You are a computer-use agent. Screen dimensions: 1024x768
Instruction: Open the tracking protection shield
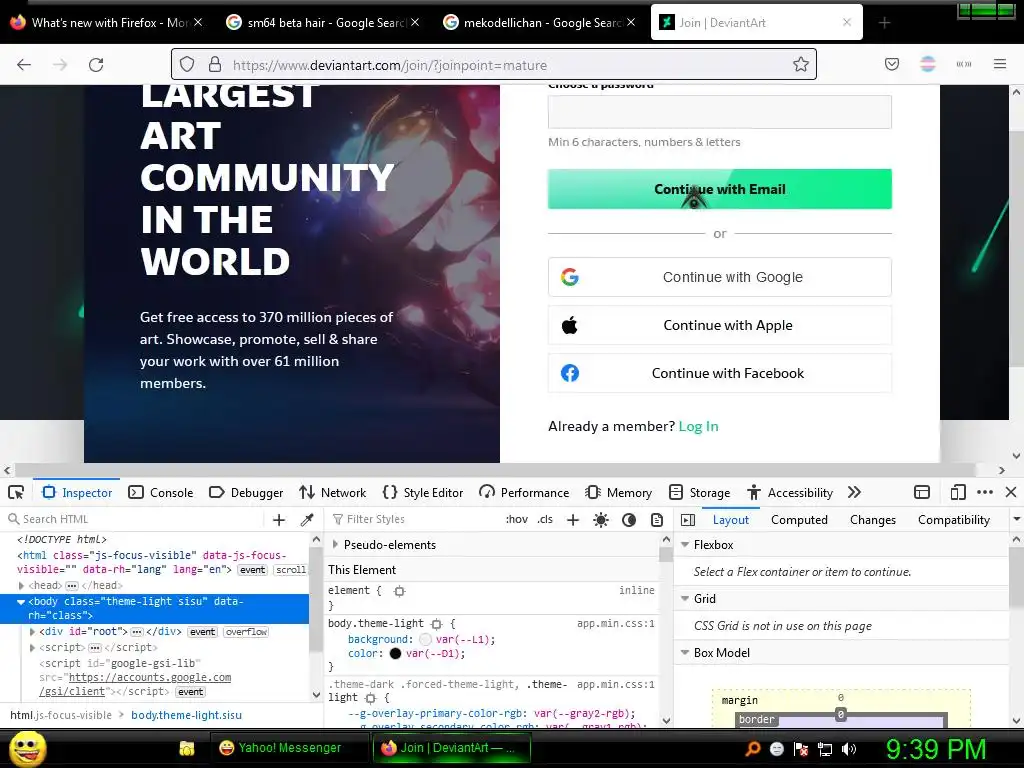[x=187, y=64]
